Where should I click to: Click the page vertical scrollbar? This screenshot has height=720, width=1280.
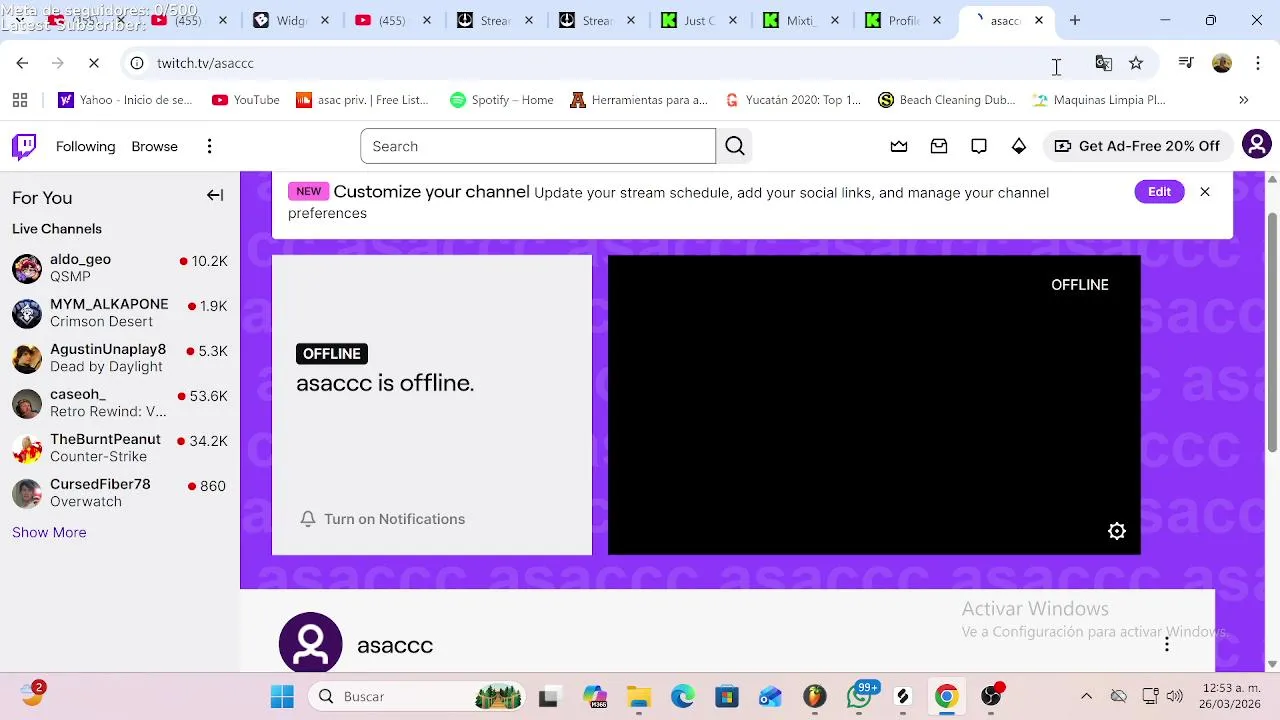(x=1272, y=330)
